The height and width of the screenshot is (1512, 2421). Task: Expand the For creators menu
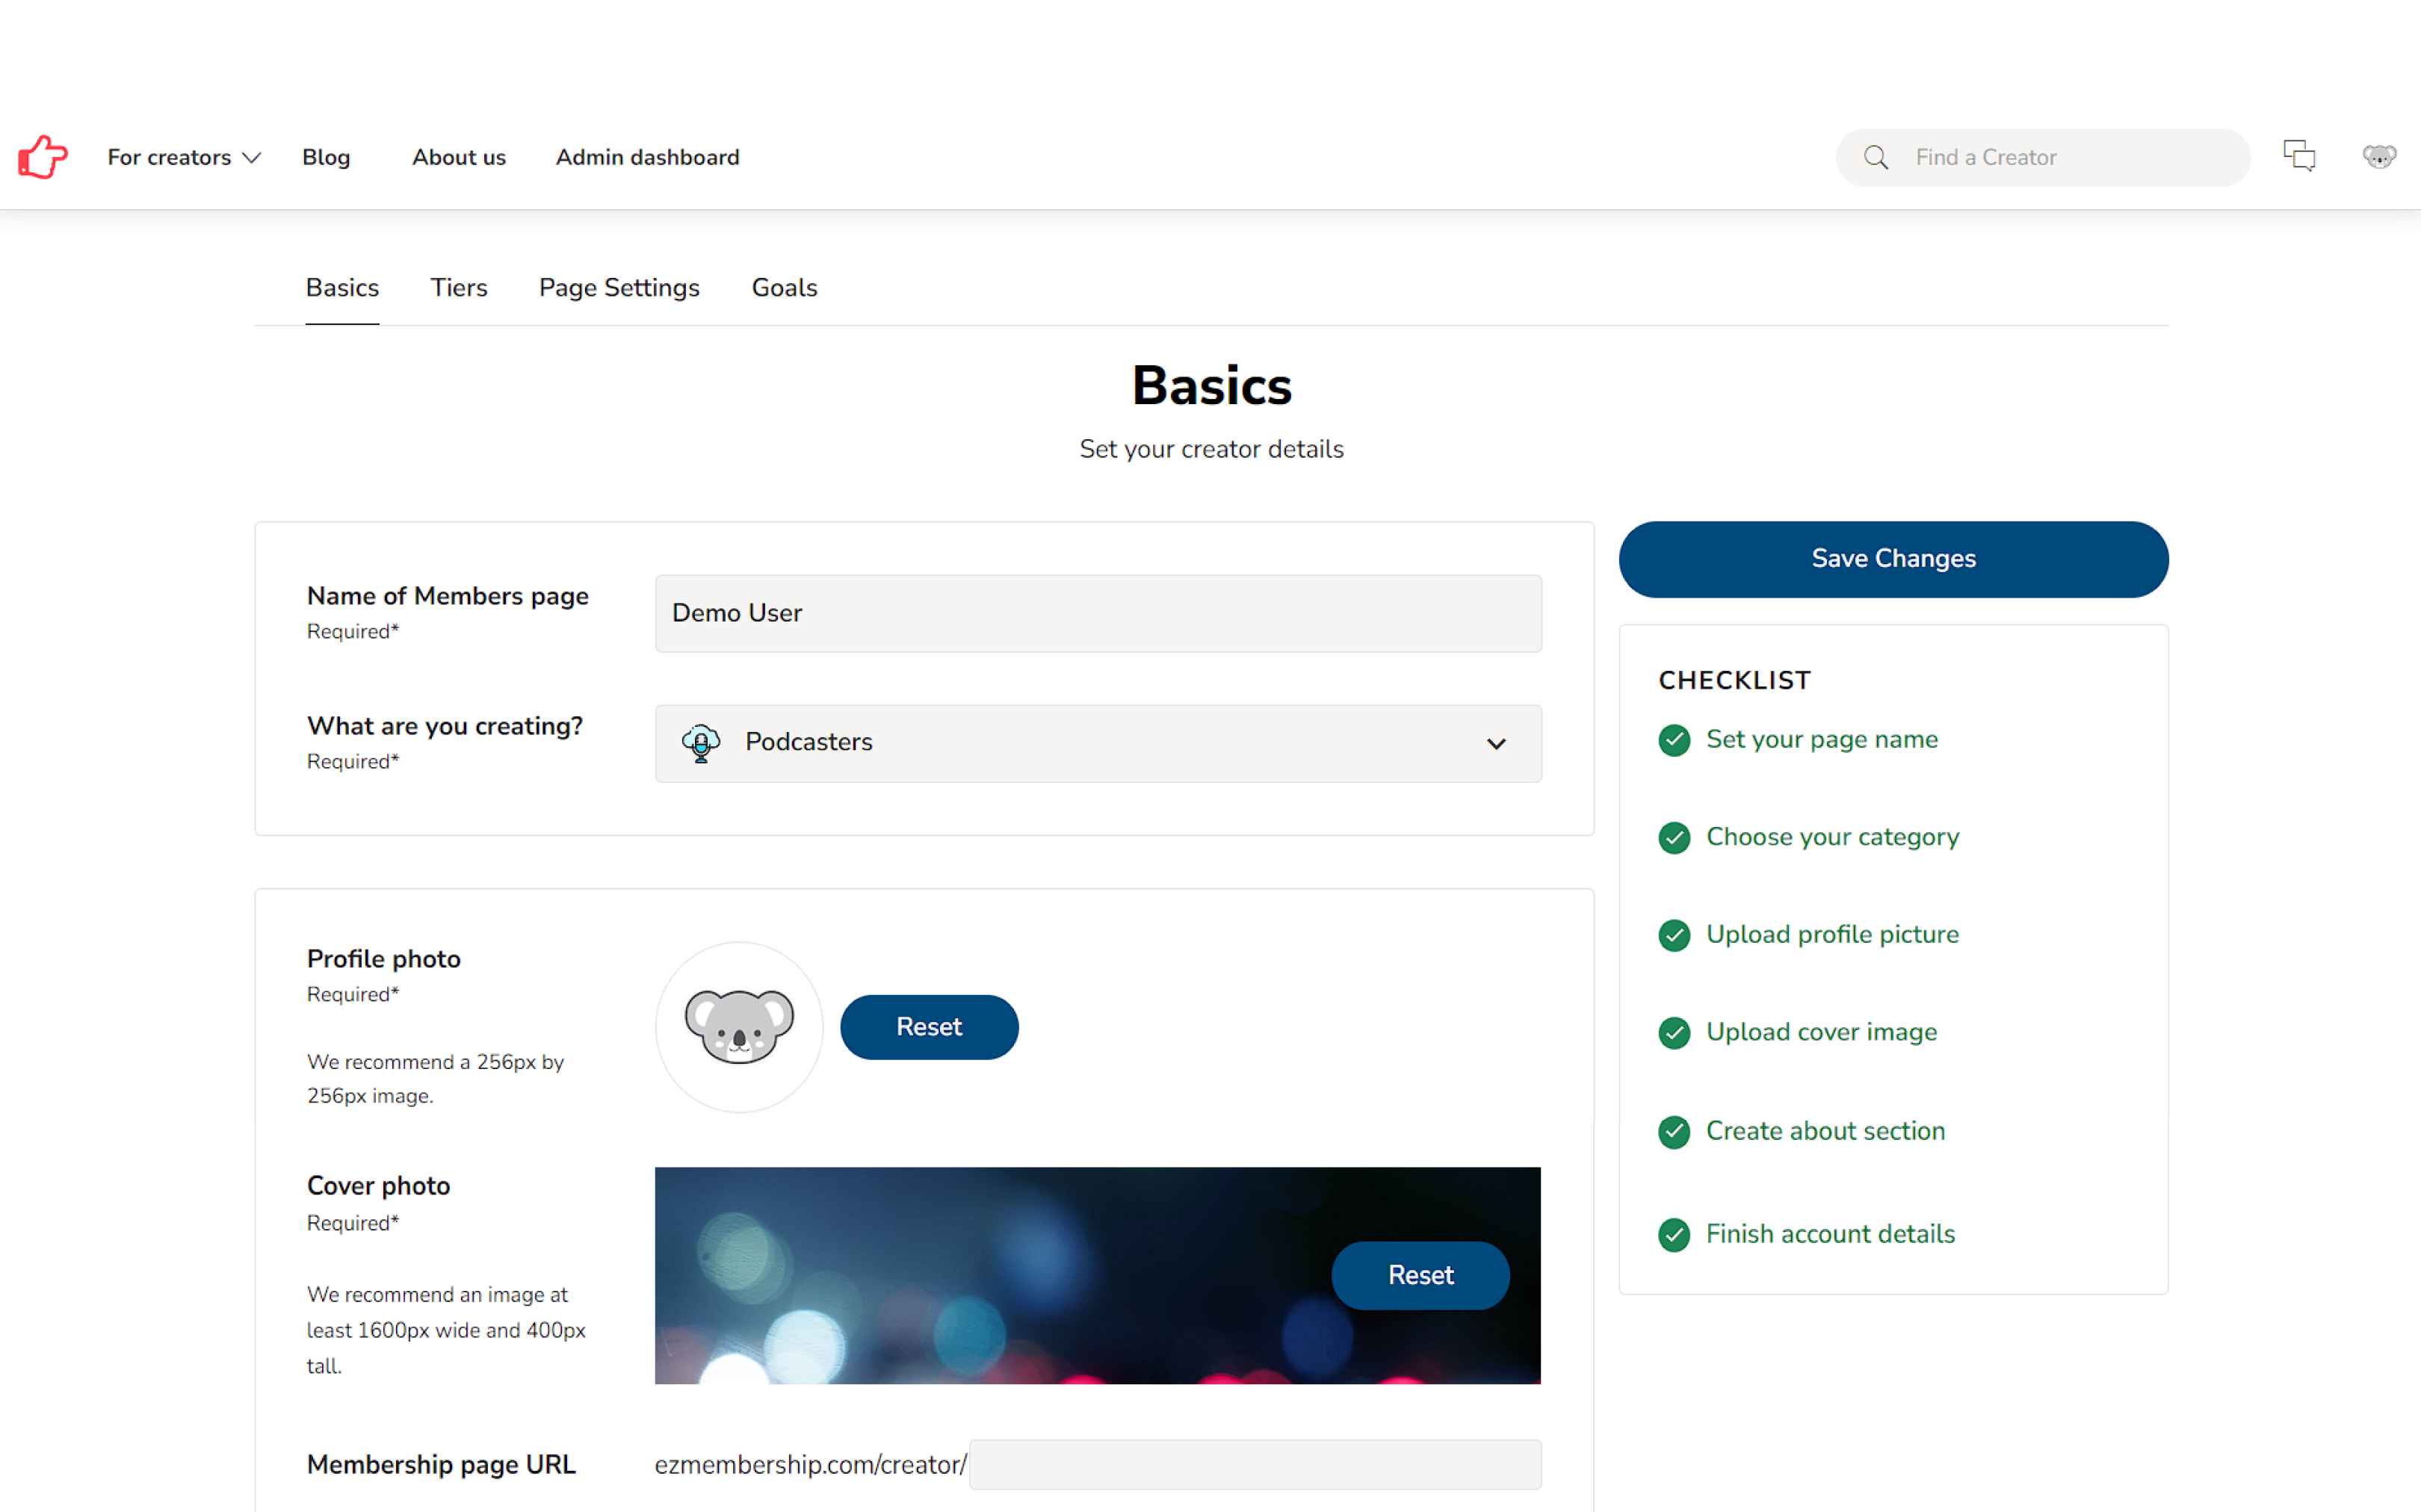pyautogui.click(x=184, y=157)
